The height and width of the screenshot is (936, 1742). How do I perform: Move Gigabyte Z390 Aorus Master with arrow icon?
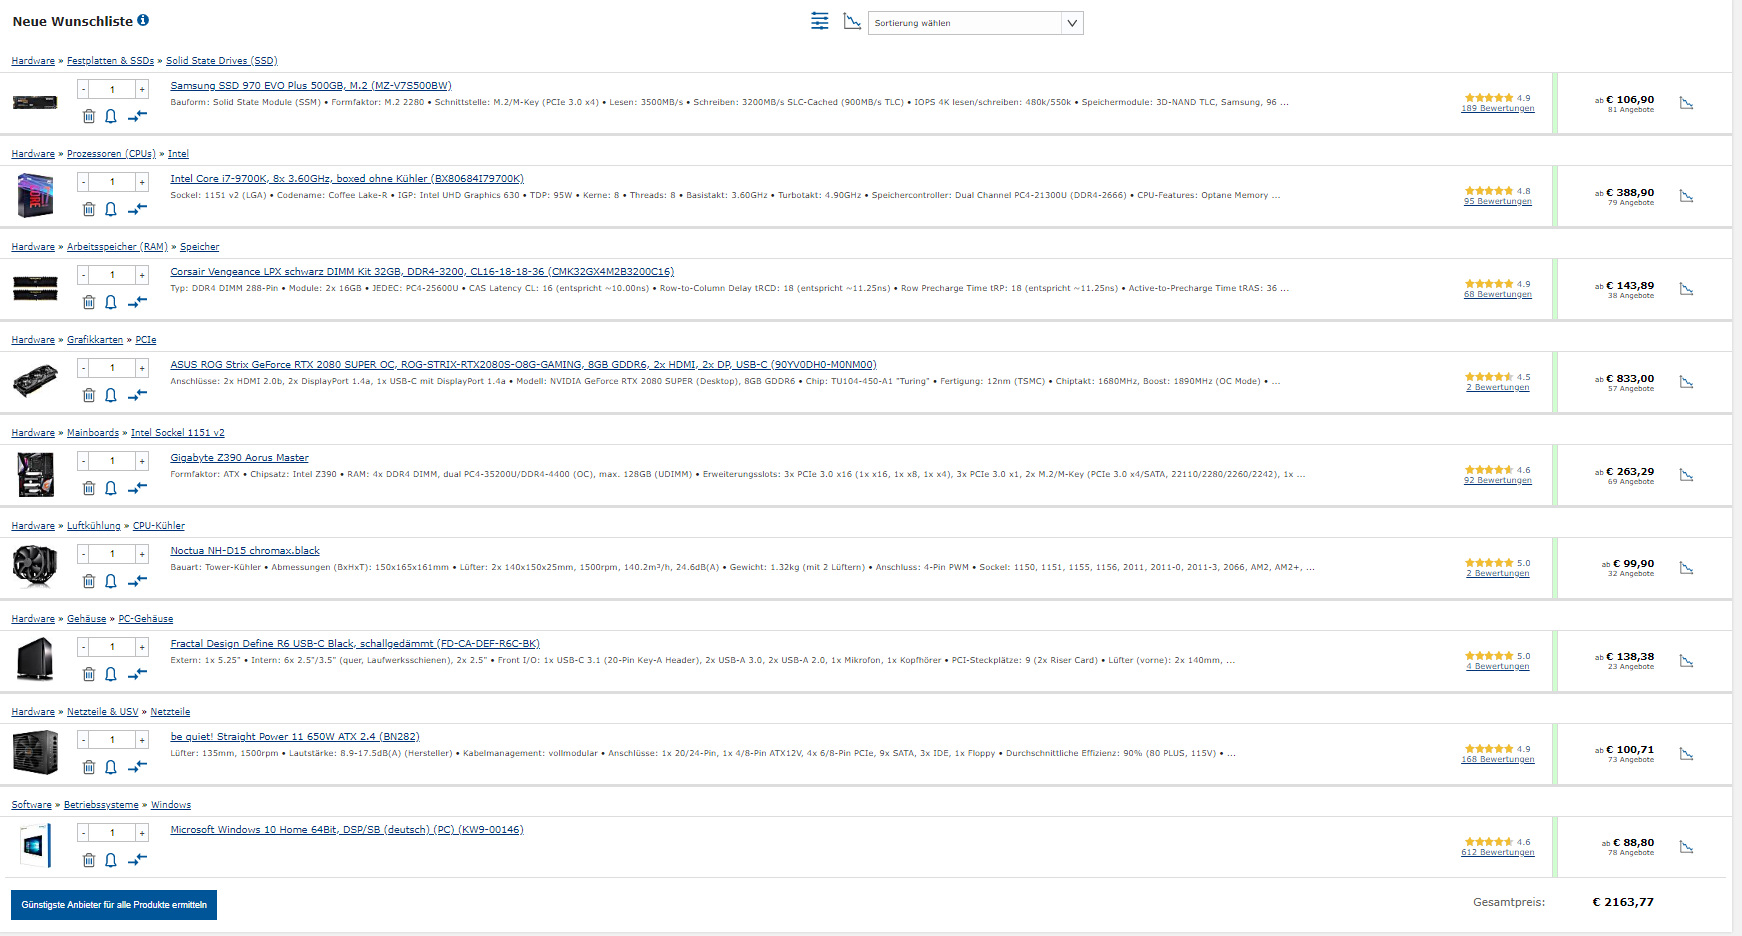(x=137, y=488)
